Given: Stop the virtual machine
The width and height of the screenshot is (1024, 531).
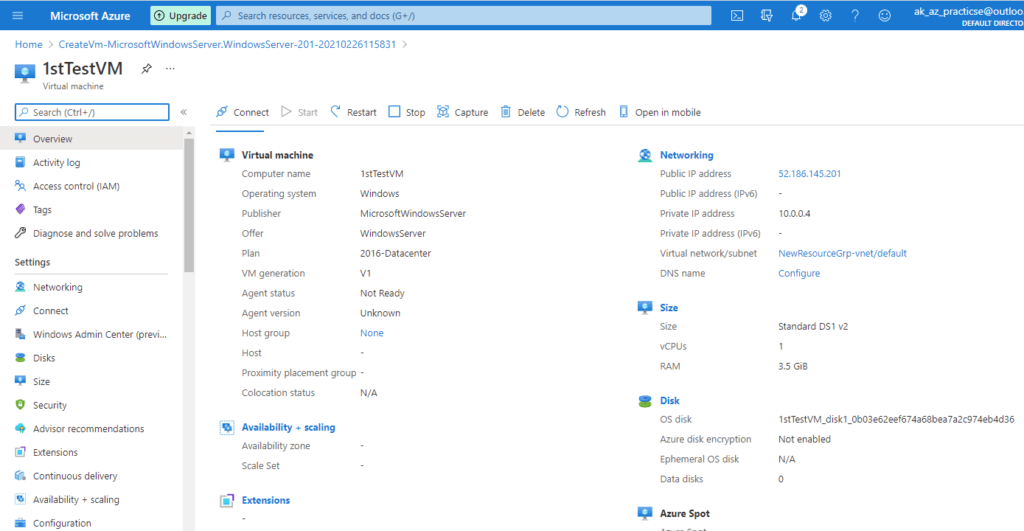Looking at the screenshot, I should click(x=406, y=112).
